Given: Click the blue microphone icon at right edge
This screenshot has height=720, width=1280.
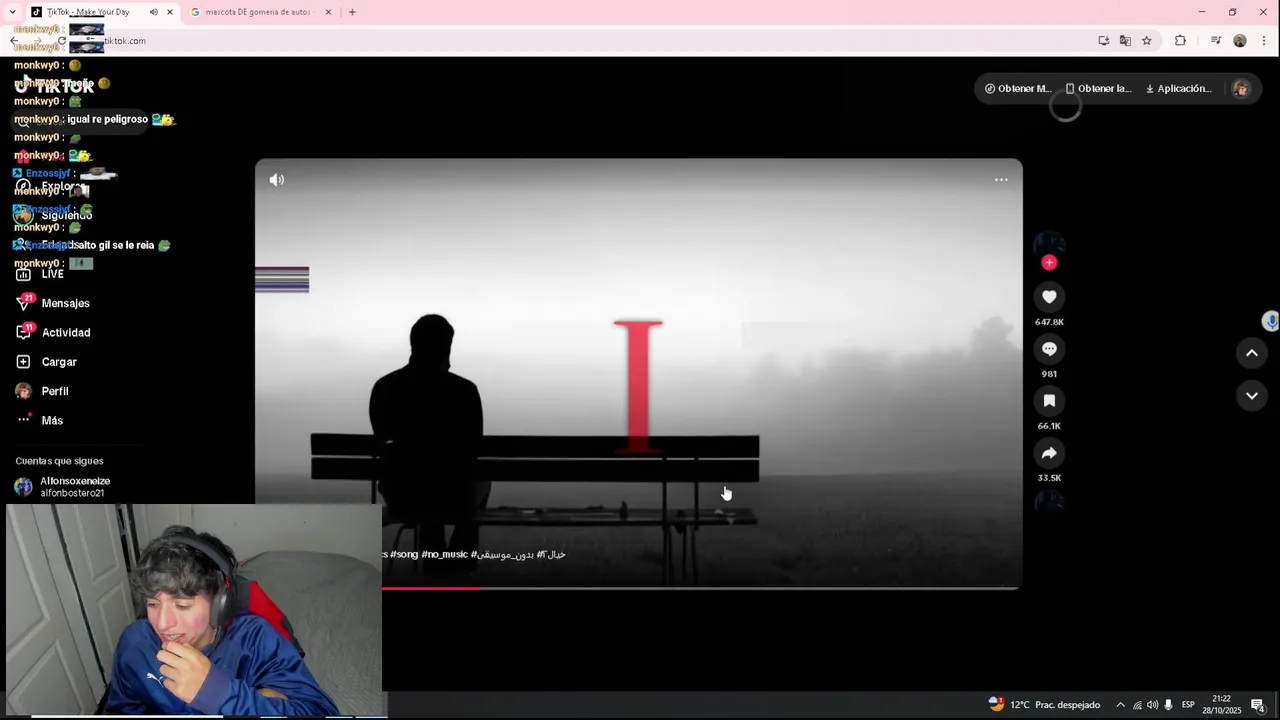Looking at the screenshot, I should pyautogui.click(x=1271, y=321).
